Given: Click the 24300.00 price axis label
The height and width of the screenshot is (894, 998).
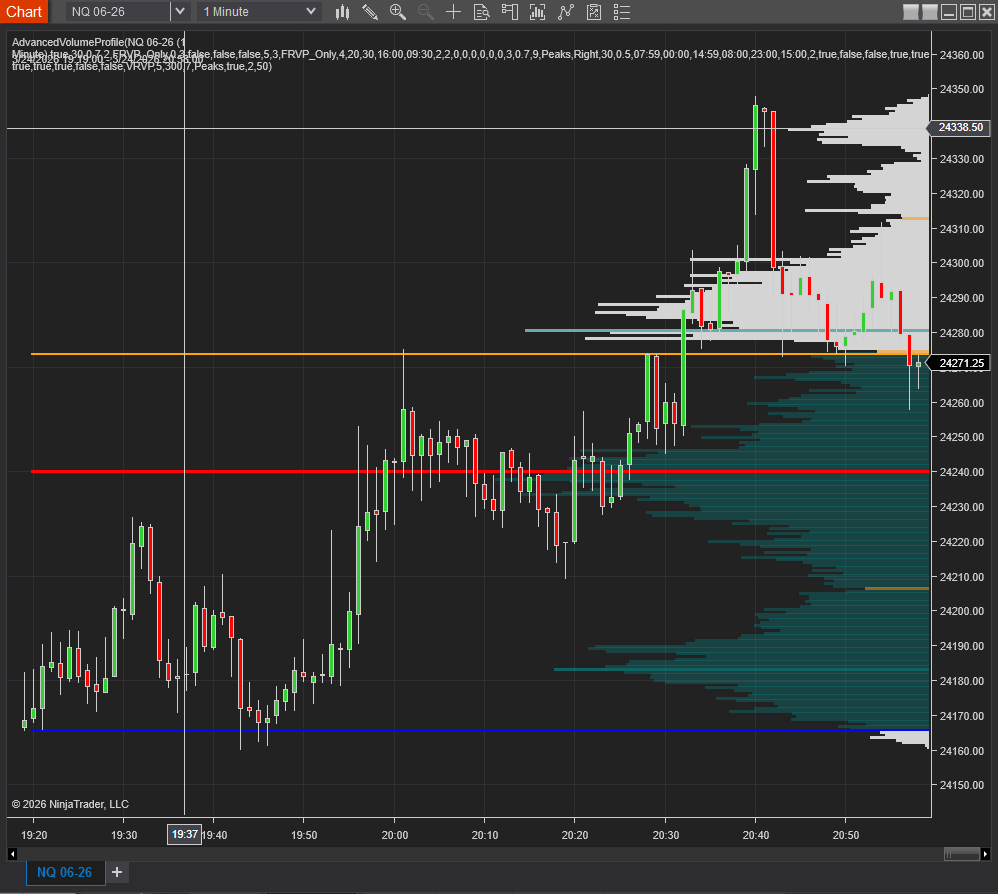Looking at the screenshot, I should coord(962,263).
